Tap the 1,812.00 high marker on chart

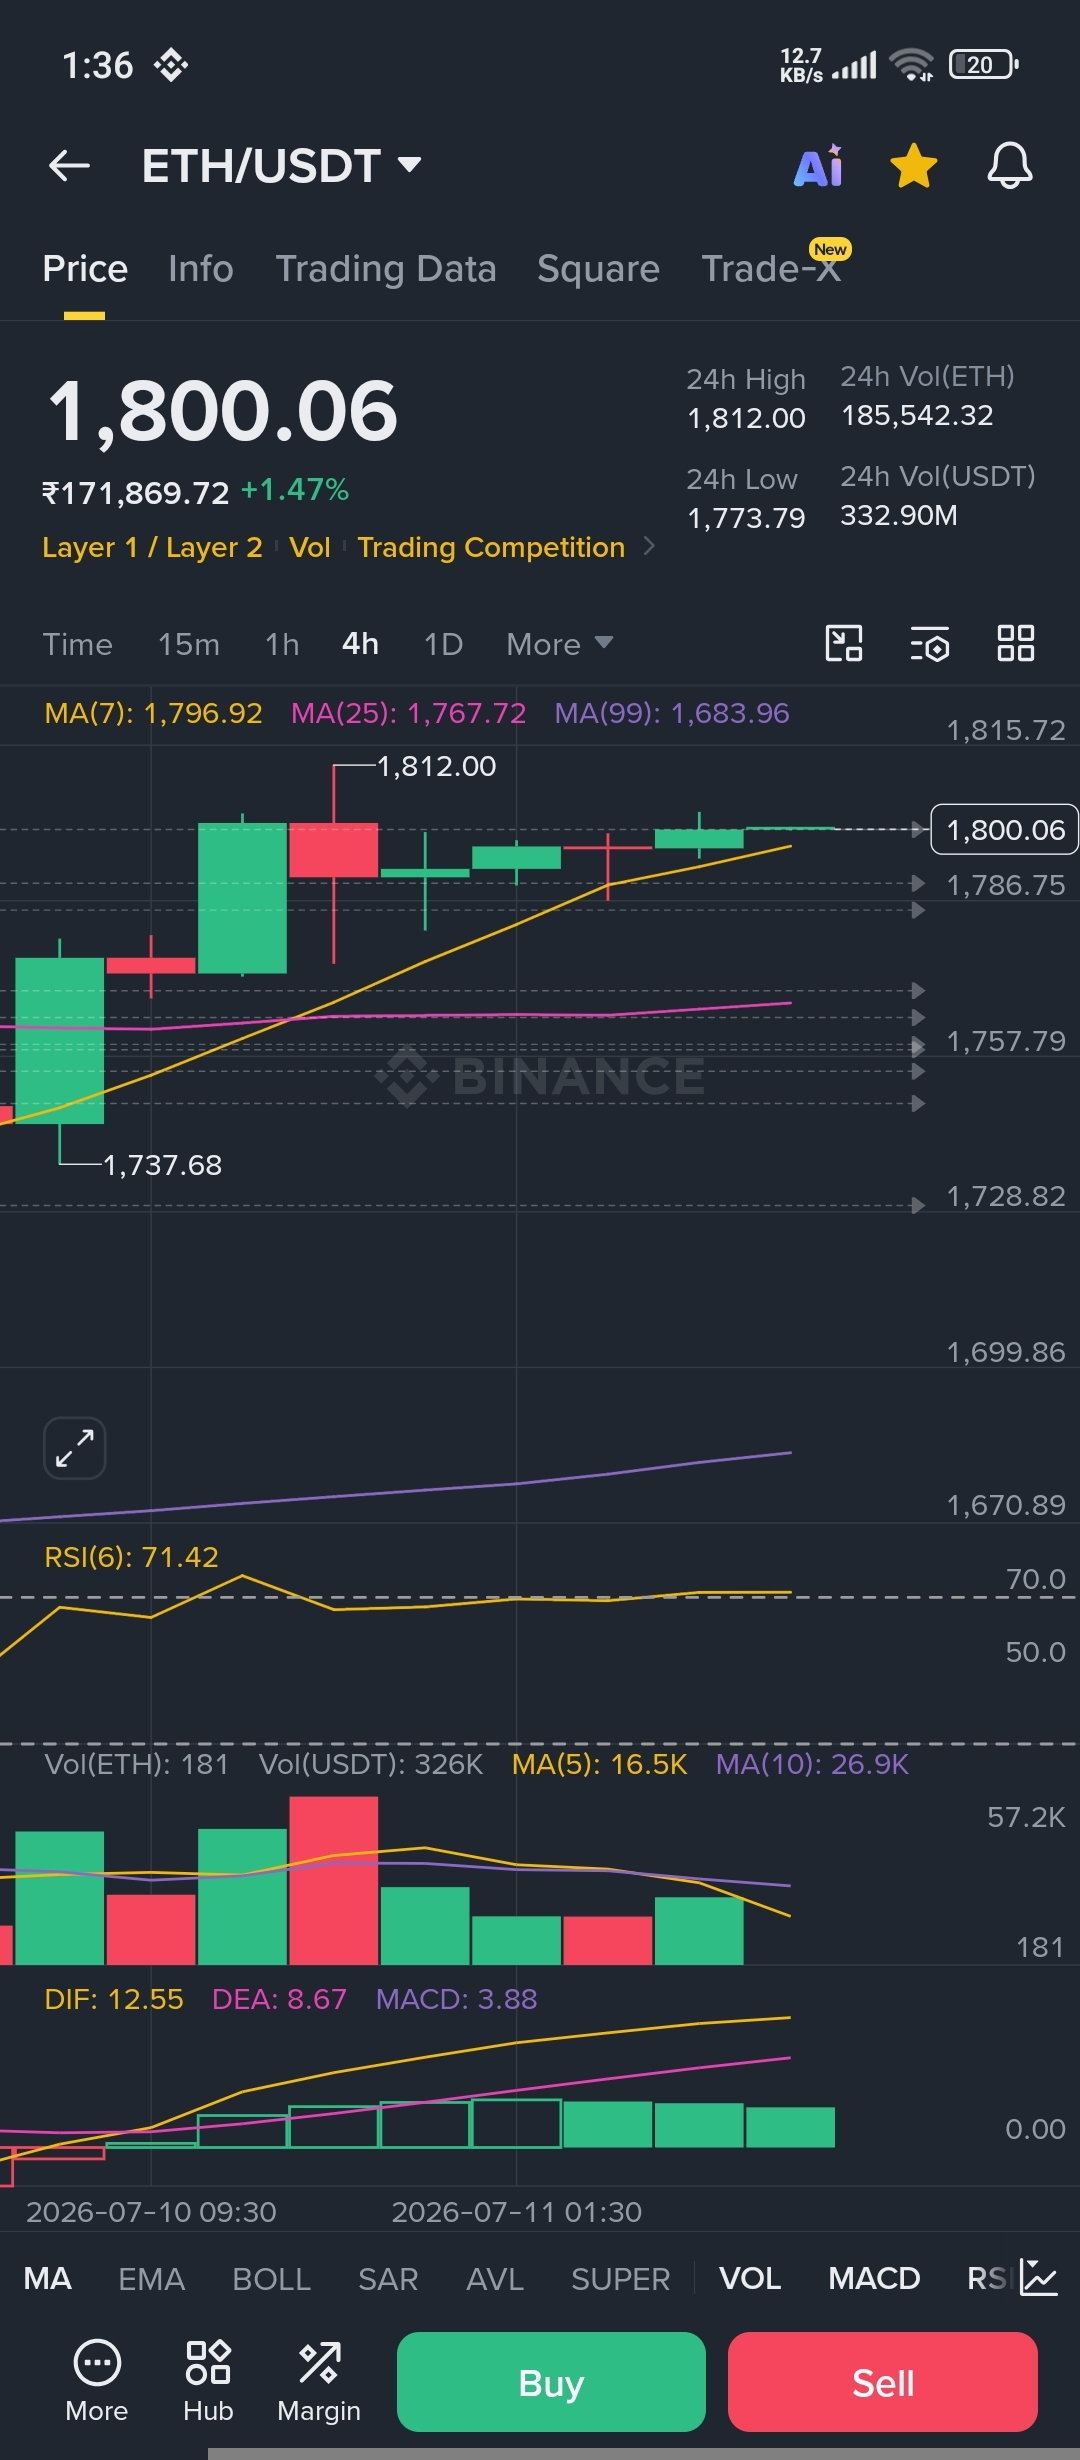click(436, 766)
